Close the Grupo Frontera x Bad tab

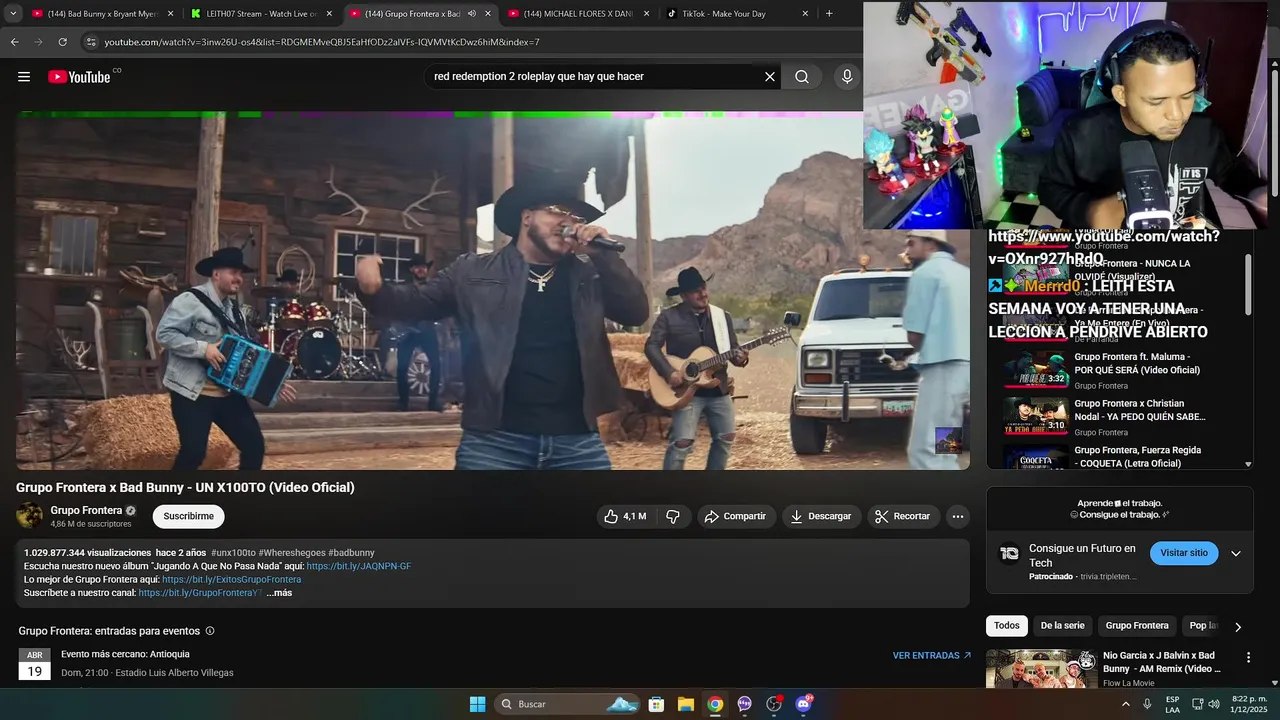(488, 14)
